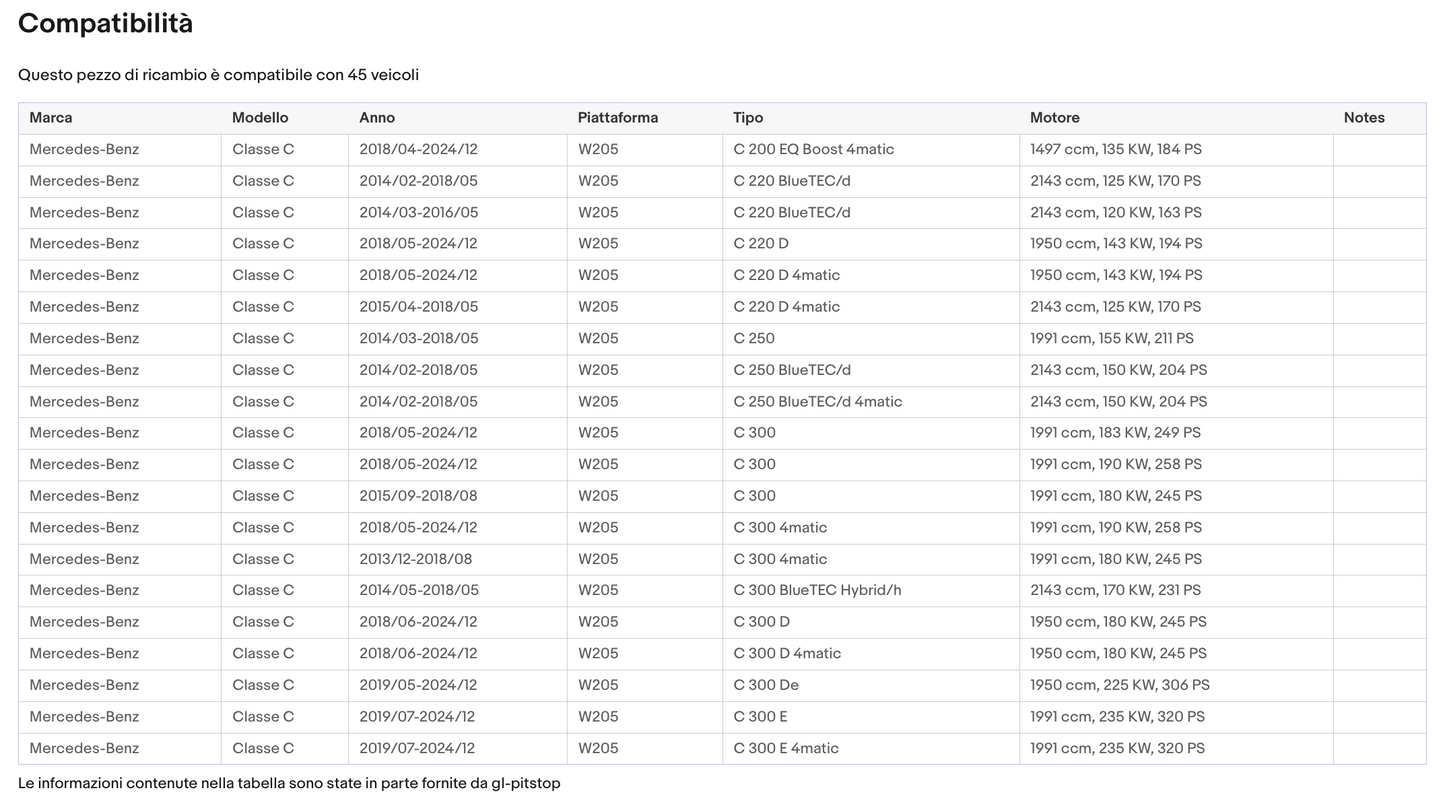Screen dimensions: 1445x805
Task: Click the C 300 BlueTEC Hybrid/h type cell
Action: (817, 591)
